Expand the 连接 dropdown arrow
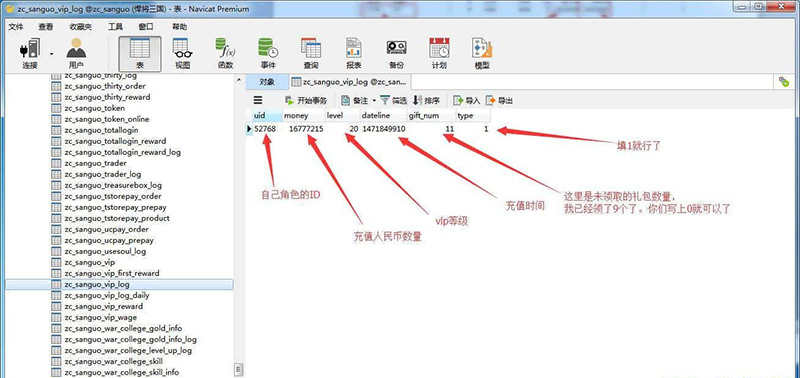The width and height of the screenshot is (800, 378). click(x=52, y=54)
